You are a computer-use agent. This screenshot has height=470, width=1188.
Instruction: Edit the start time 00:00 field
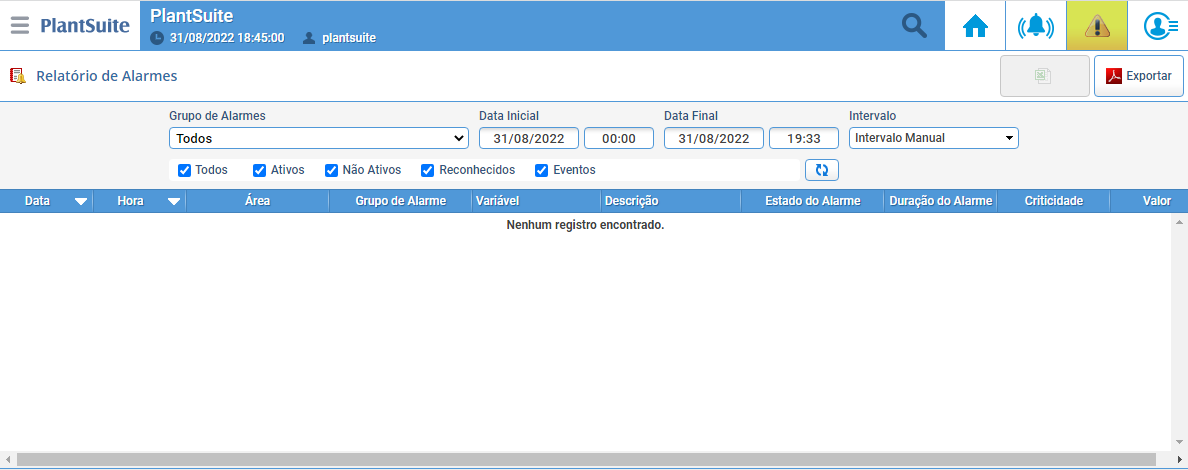click(619, 138)
